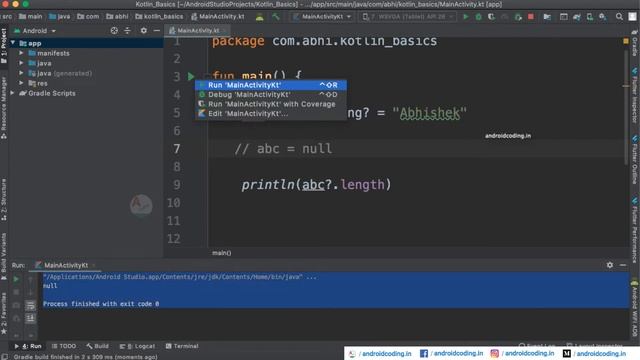Click the Sync Project with Gradle icon
Screen dimensions: 640x360
577,17
